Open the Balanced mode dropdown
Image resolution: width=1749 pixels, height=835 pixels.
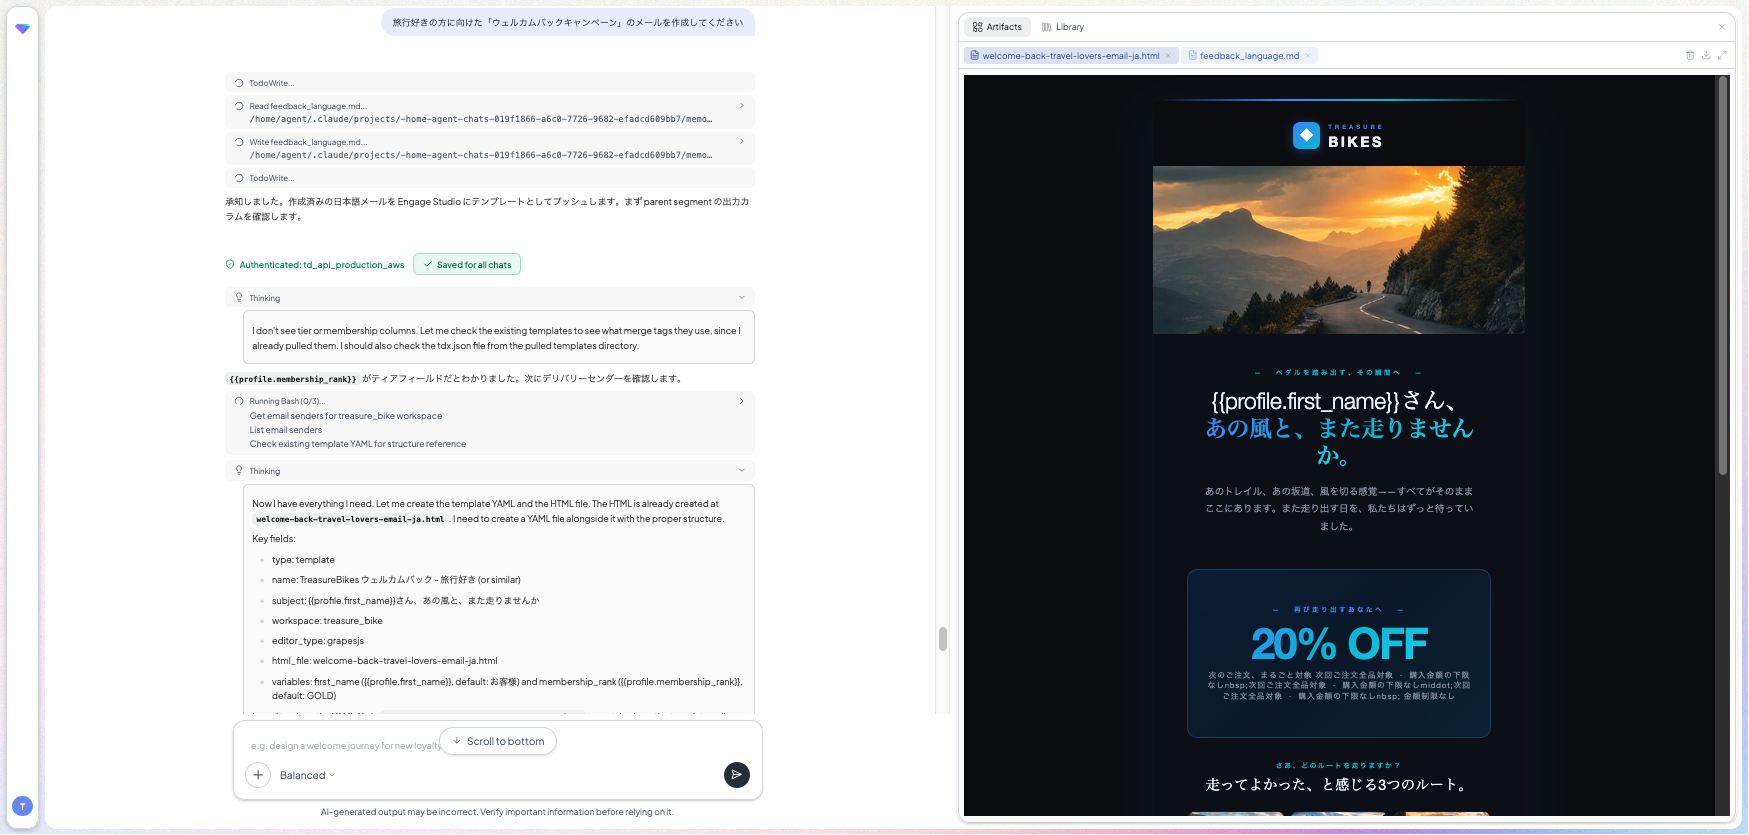coord(308,776)
